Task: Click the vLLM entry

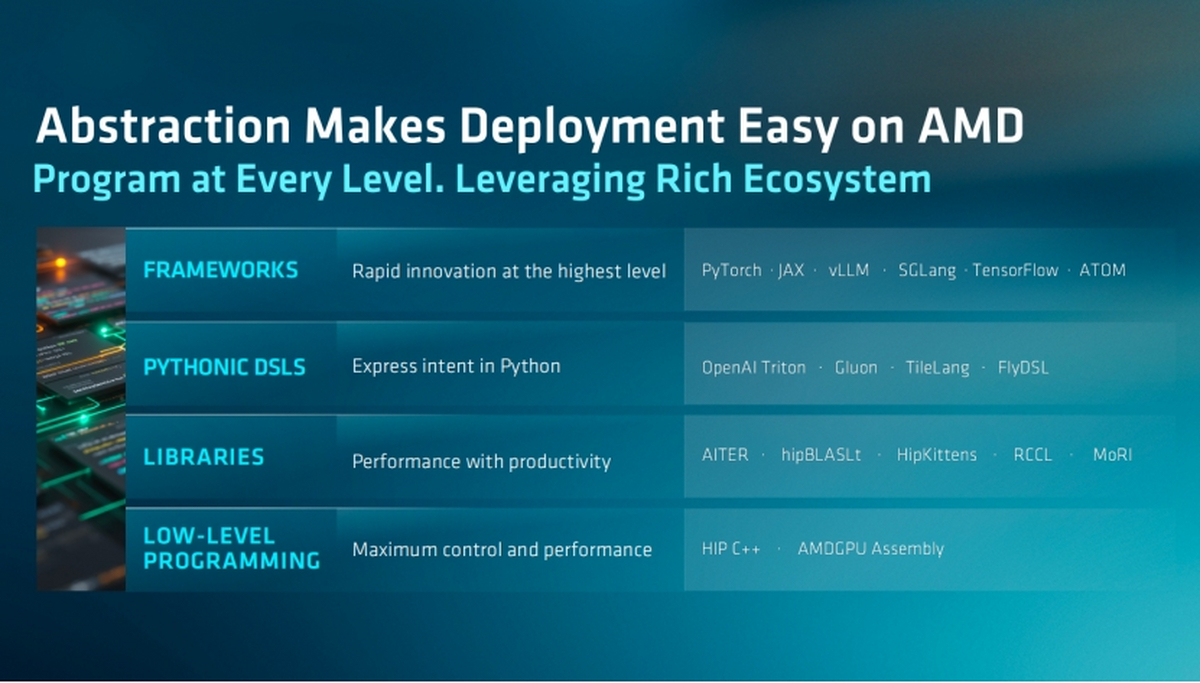Action: click(x=849, y=270)
